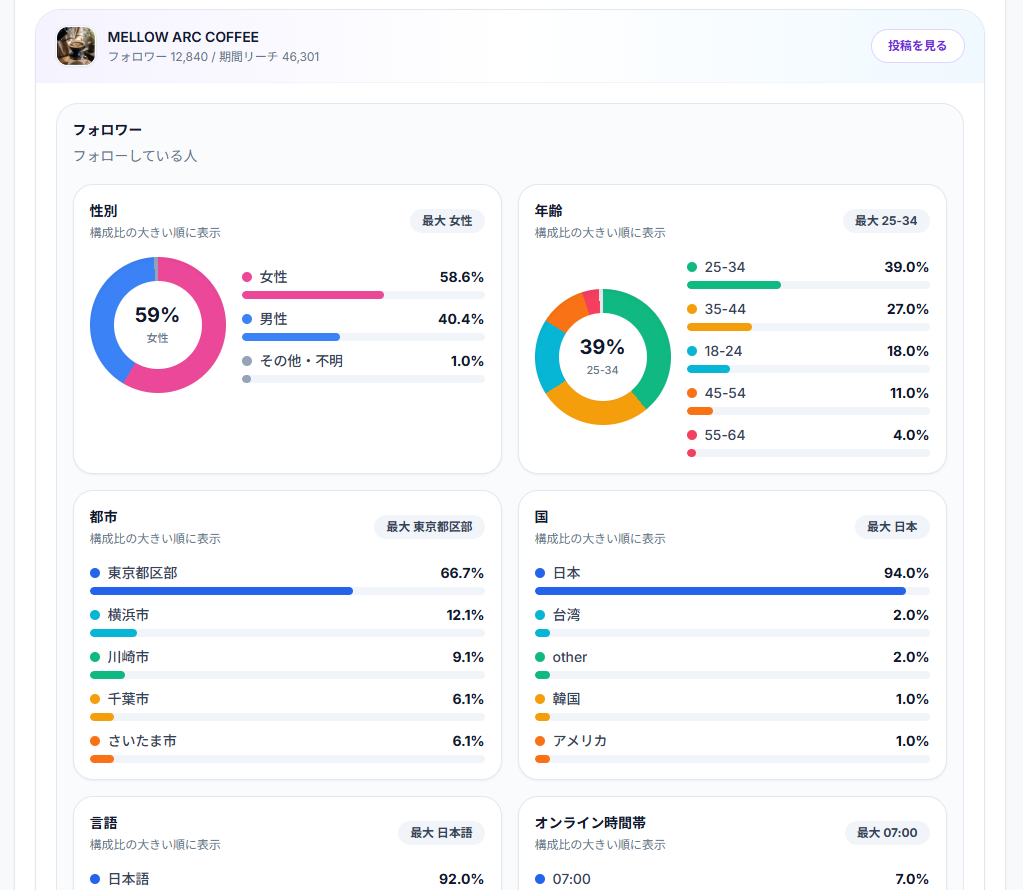This screenshot has width=1023, height=891.
Task: Select the 台湾 country row
Action: coord(732,624)
